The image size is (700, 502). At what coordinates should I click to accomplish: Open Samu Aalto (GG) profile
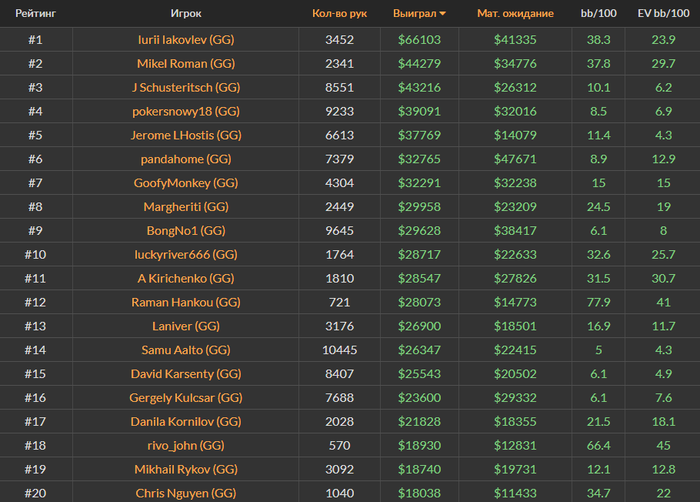186,350
